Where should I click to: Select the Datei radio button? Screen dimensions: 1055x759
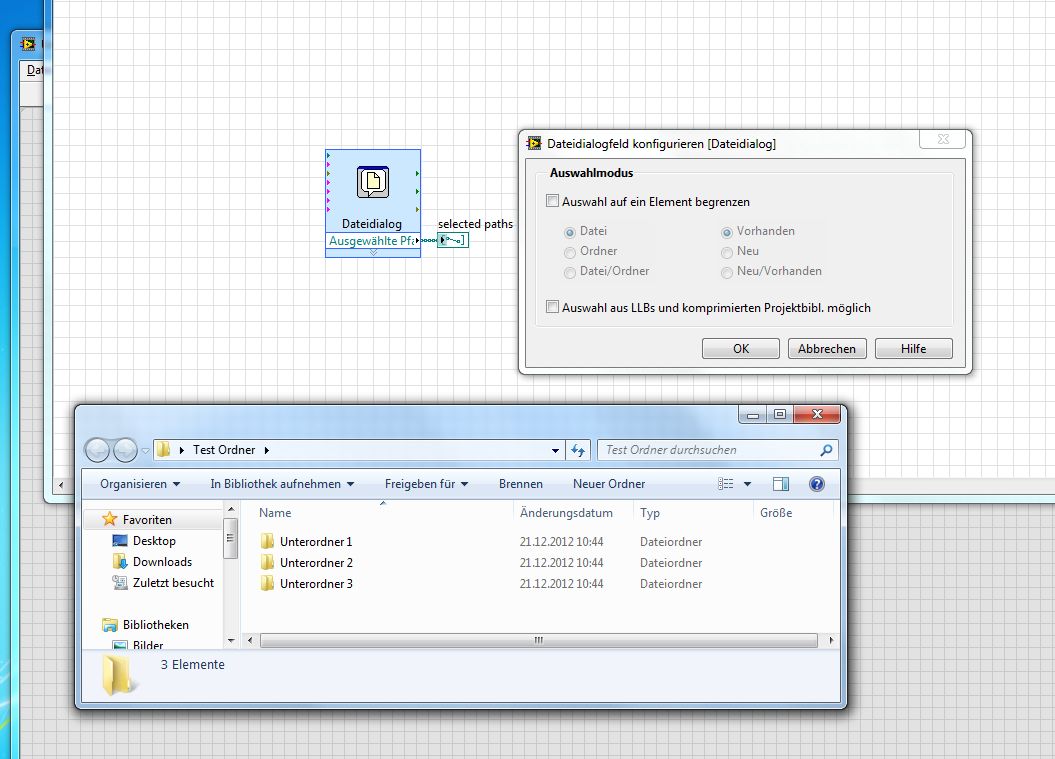tap(570, 232)
